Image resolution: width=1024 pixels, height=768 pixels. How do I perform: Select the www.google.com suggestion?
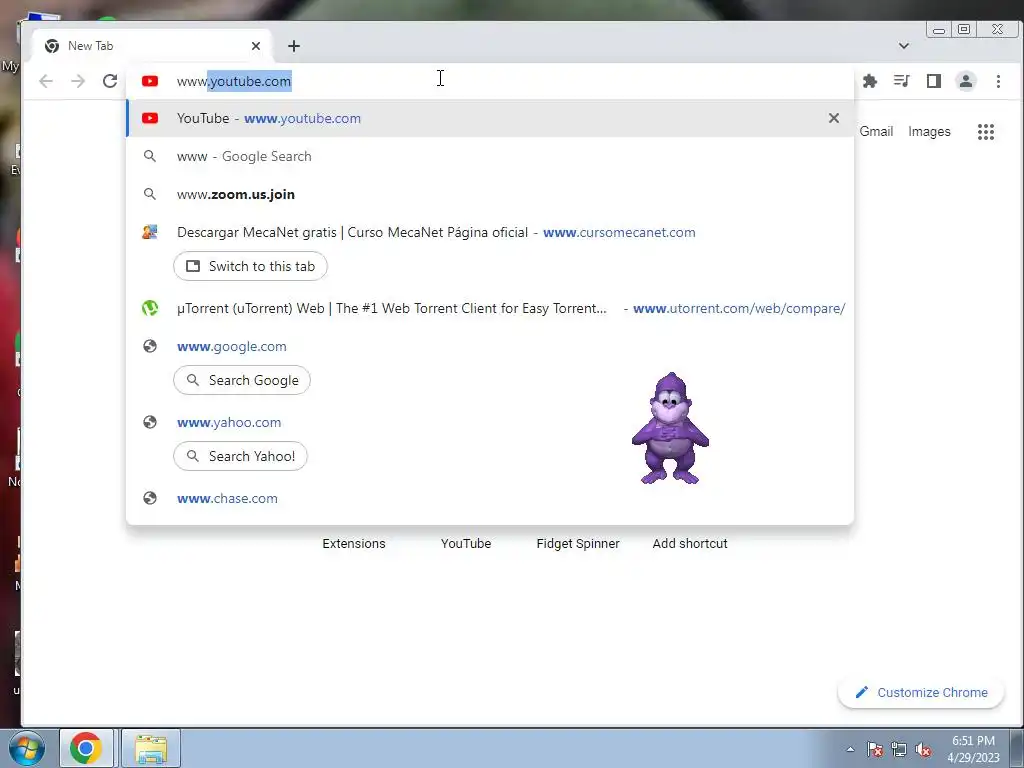click(490, 346)
